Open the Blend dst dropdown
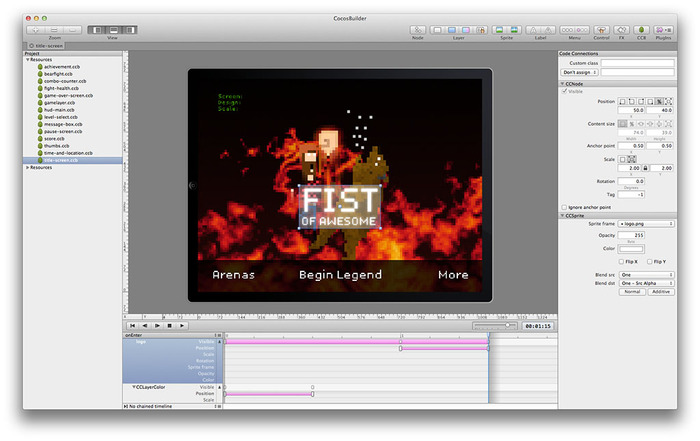 (x=646, y=283)
